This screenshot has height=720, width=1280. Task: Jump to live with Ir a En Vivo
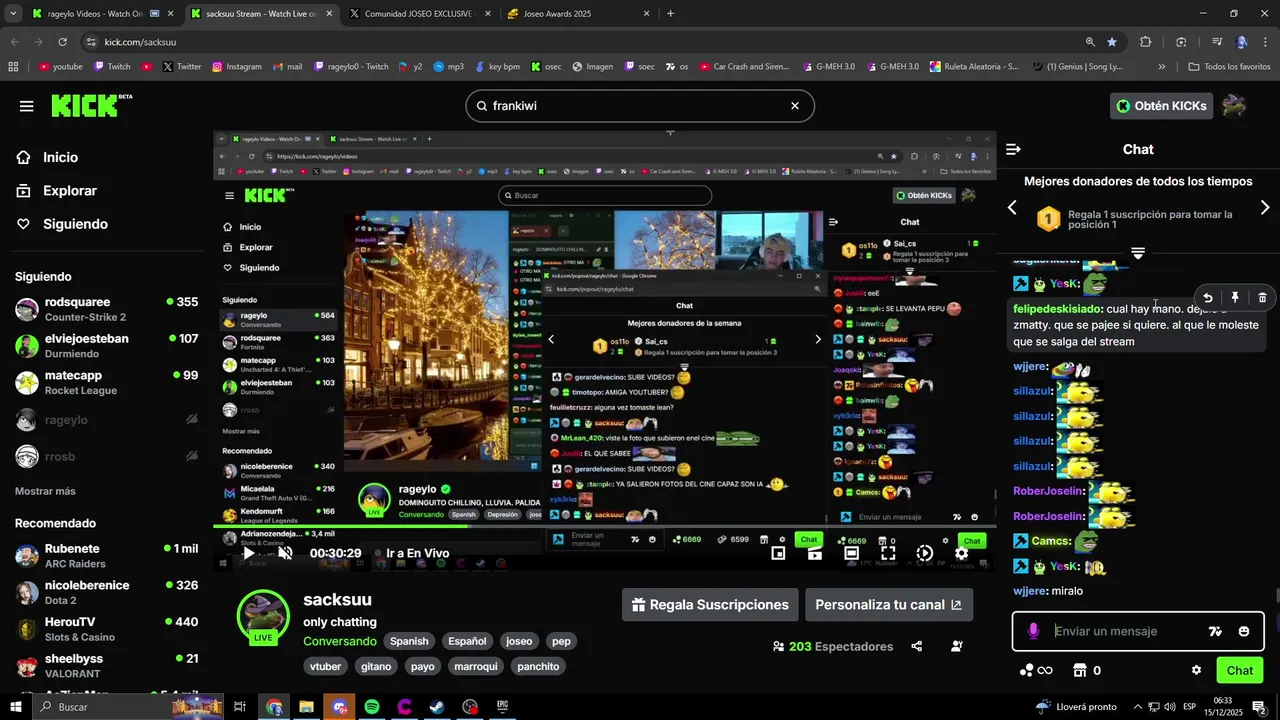coord(411,553)
